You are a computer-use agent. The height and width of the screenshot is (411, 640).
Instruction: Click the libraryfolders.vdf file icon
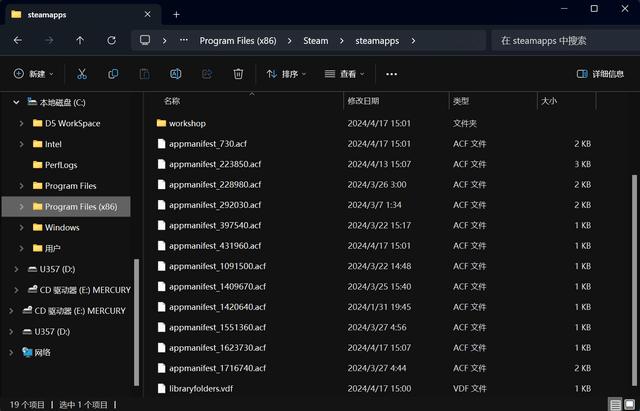tap(162, 388)
